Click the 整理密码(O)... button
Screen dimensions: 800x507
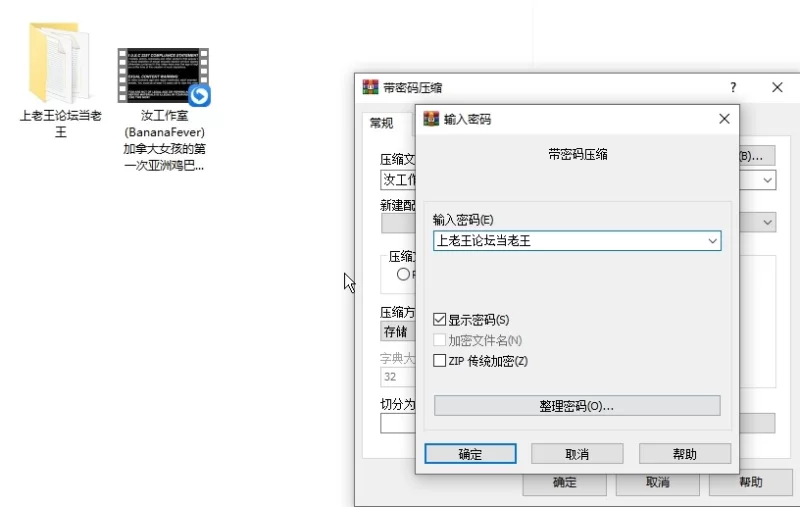577,406
